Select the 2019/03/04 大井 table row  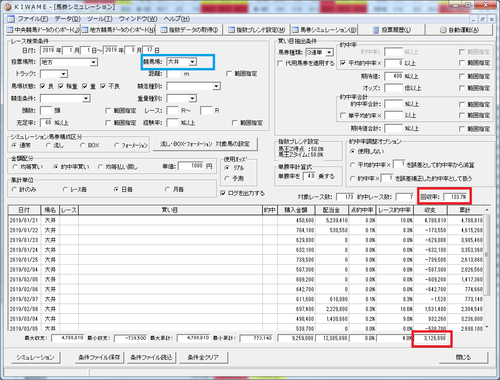tap(246, 319)
